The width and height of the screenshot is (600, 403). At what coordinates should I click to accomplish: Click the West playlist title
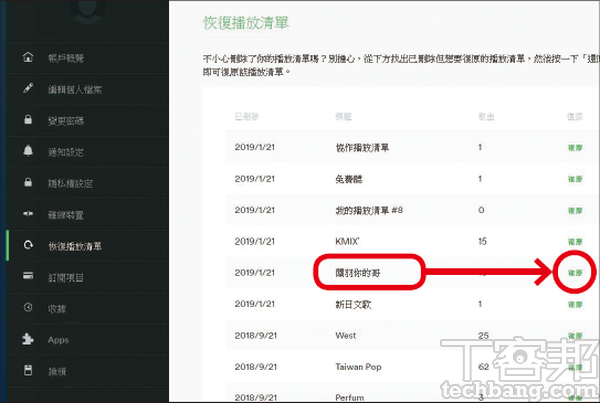(346, 336)
